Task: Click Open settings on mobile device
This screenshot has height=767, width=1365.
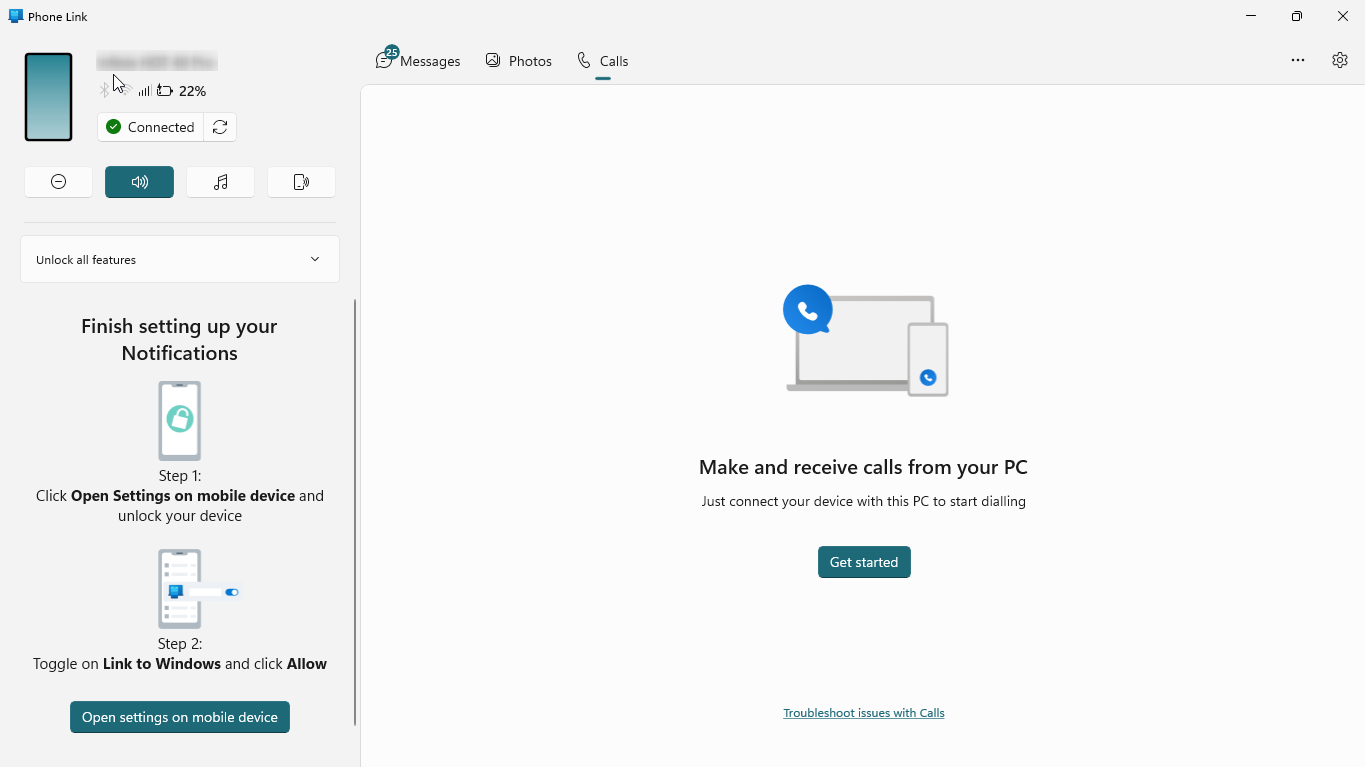Action: (179, 717)
